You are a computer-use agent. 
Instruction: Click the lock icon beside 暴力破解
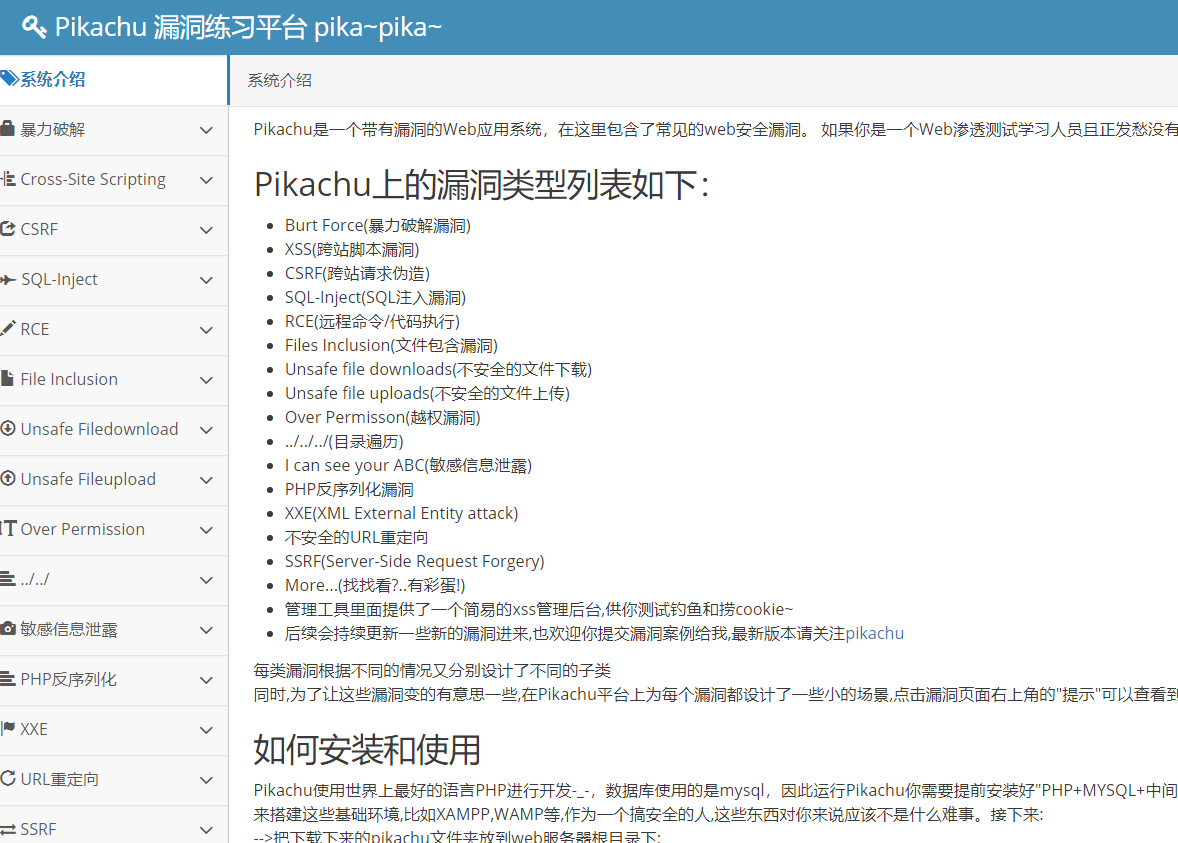click(x=8, y=128)
